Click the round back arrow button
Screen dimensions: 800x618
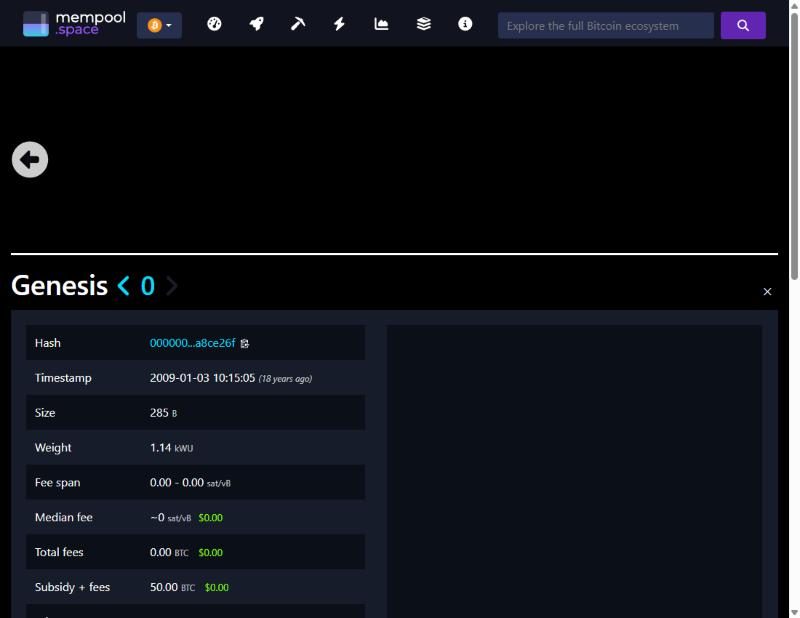pyautogui.click(x=30, y=160)
